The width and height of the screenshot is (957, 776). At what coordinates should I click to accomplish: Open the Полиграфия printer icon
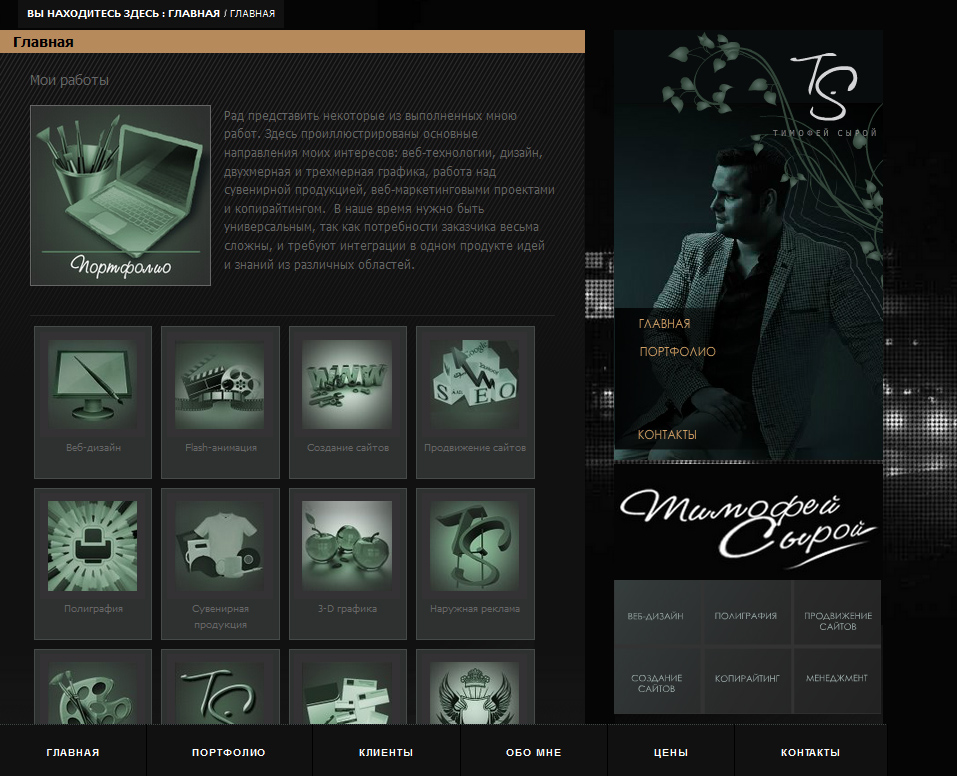(93, 546)
